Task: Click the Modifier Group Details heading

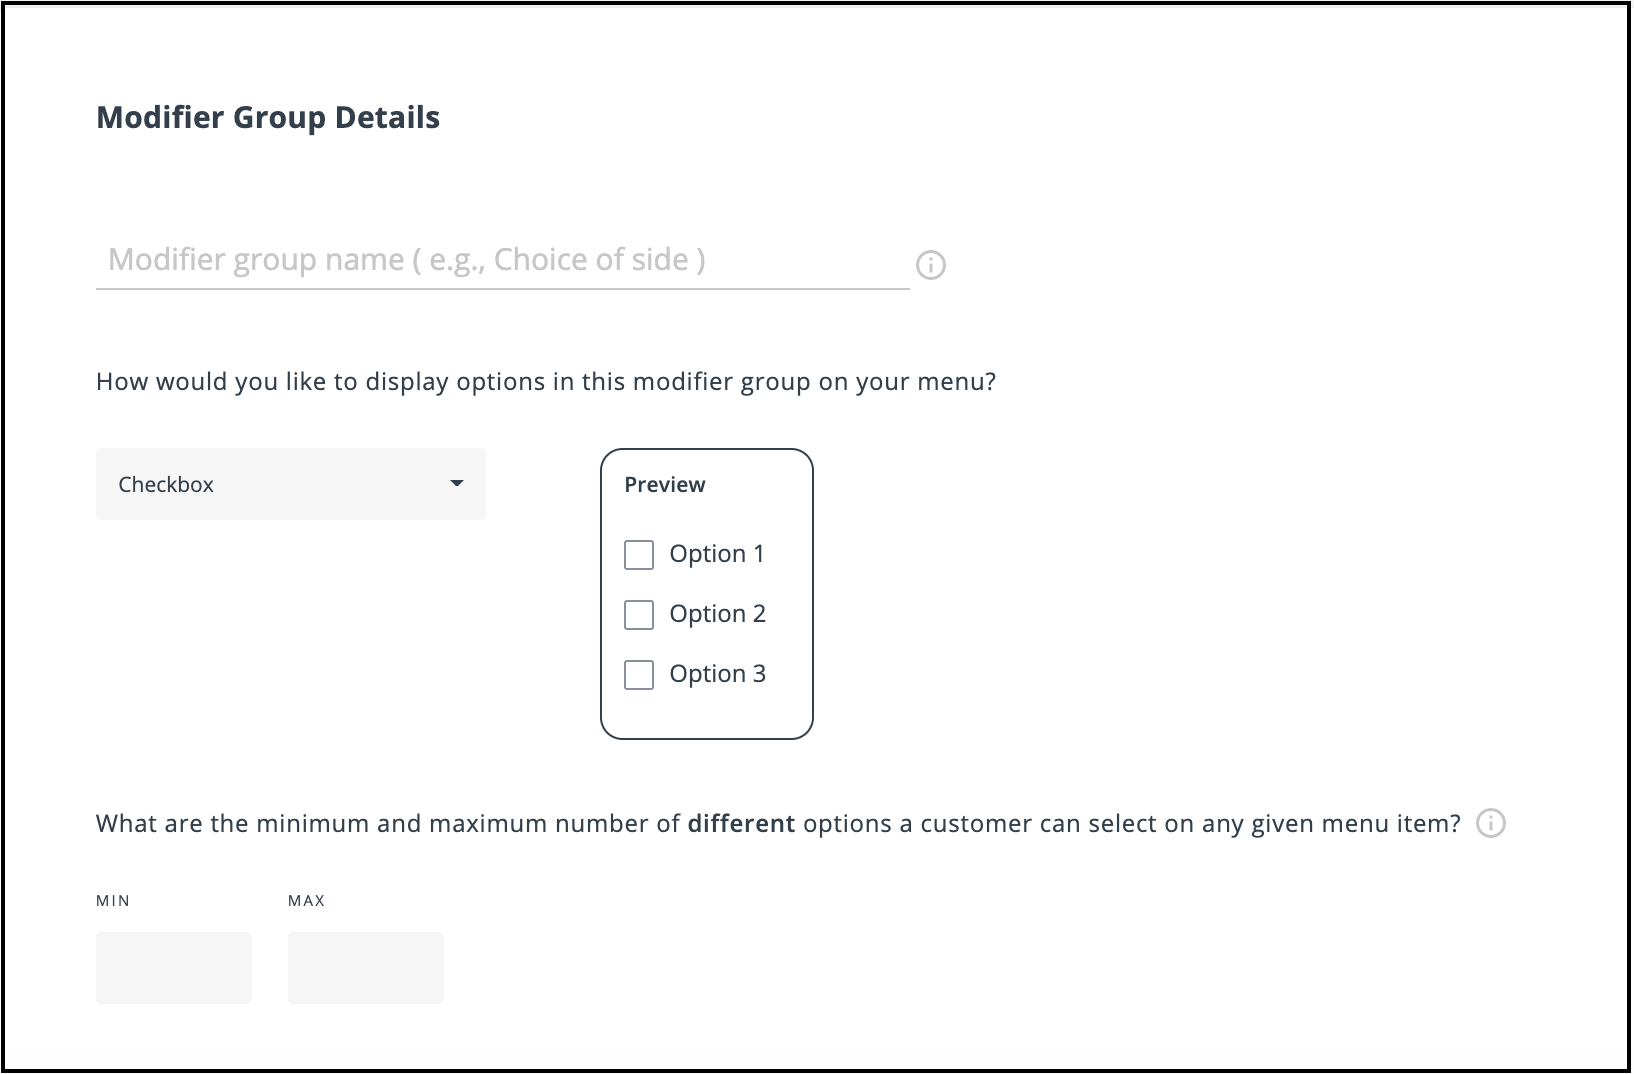Action: [268, 118]
